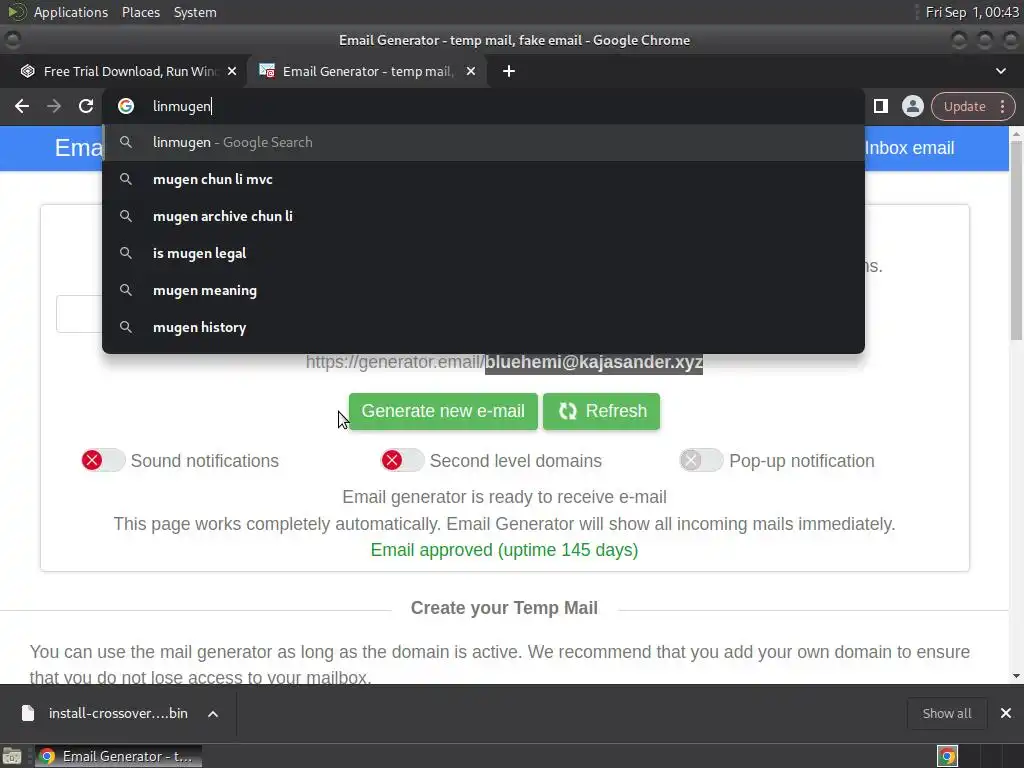
Task: Click Chrome icon in bottom-right tray
Action: tap(948, 756)
